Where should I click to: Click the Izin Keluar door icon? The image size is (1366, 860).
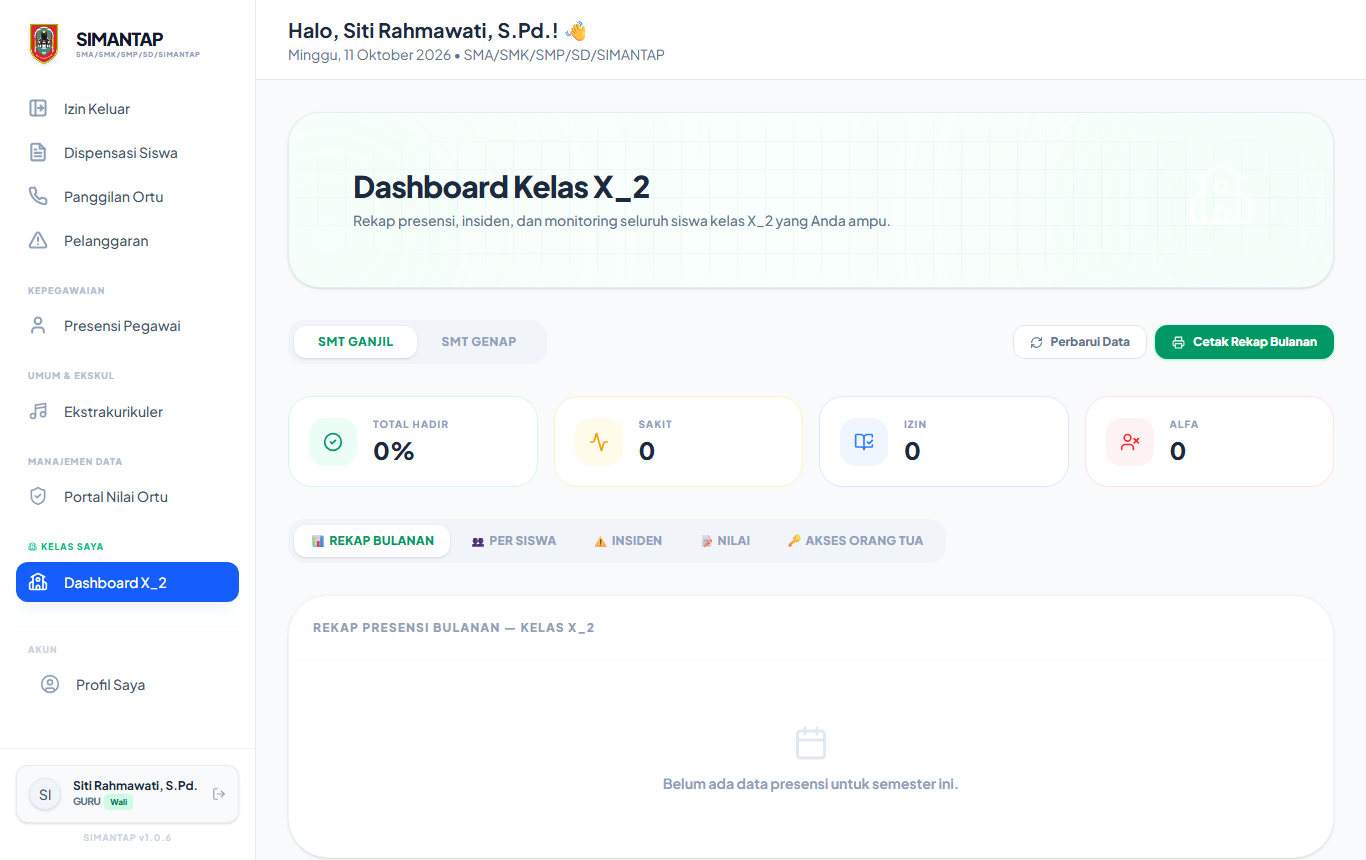tap(38, 108)
